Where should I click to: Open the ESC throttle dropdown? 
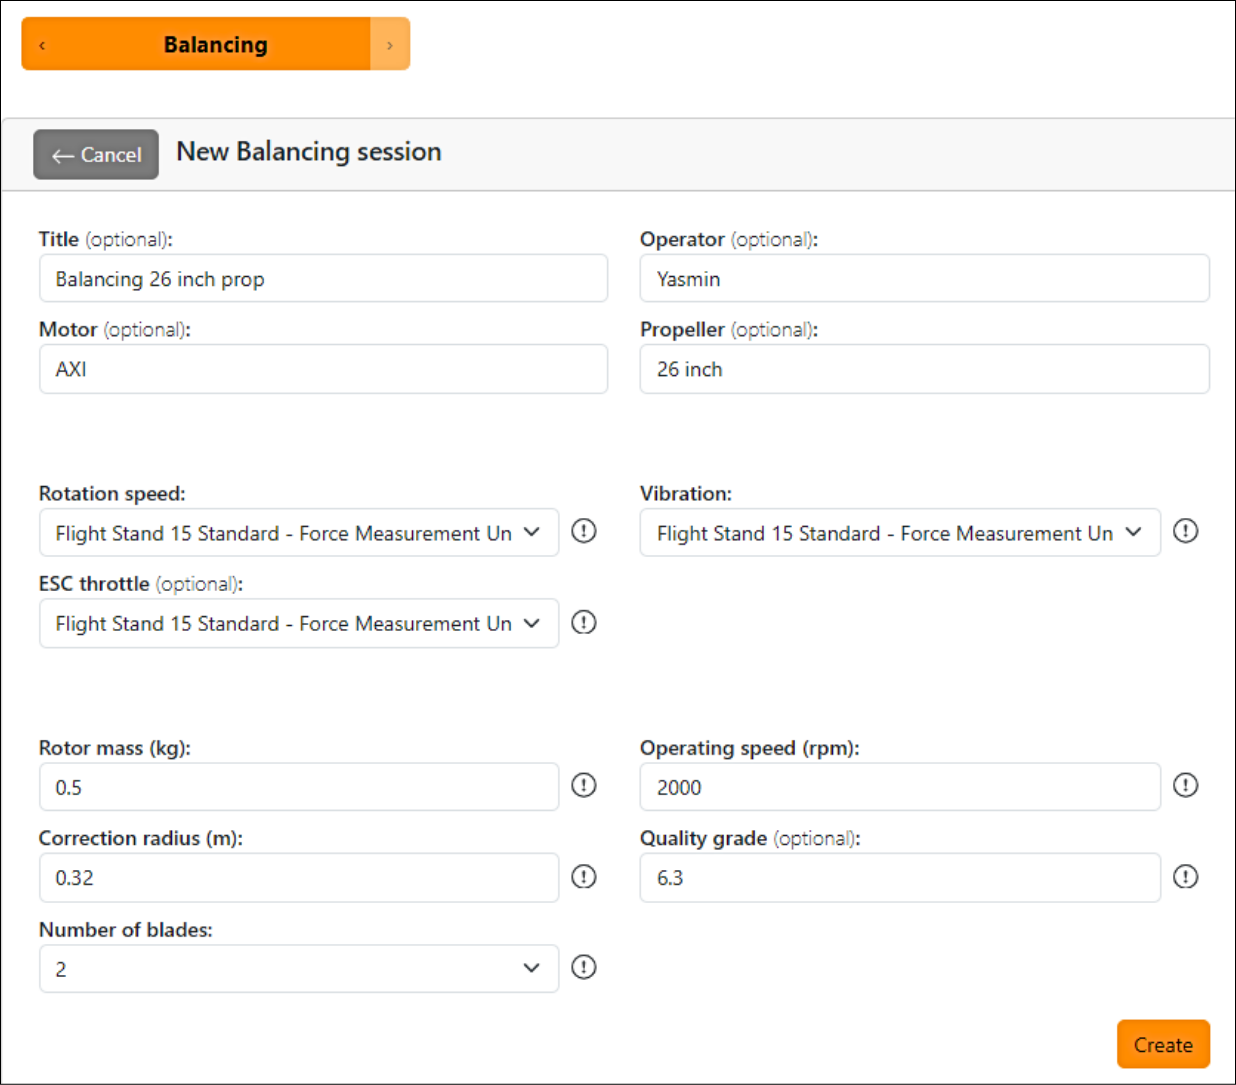click(298, 623)
